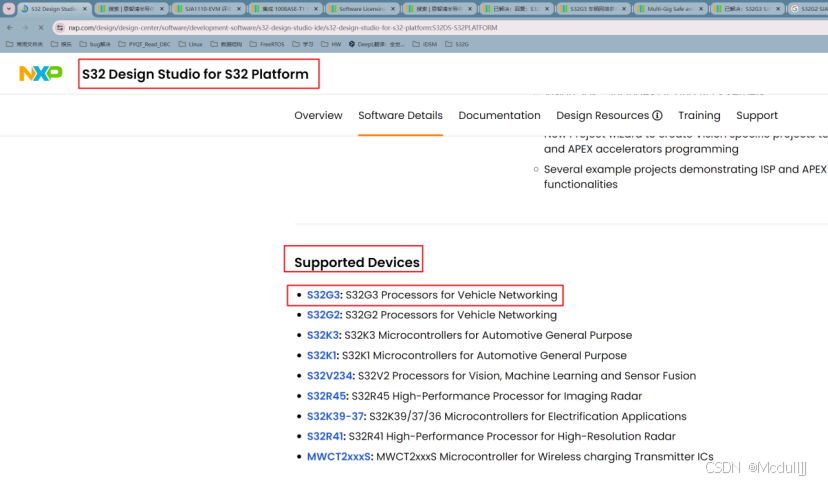
Task: Open the IDSM bookmark folder
Action: click(425, 44)
